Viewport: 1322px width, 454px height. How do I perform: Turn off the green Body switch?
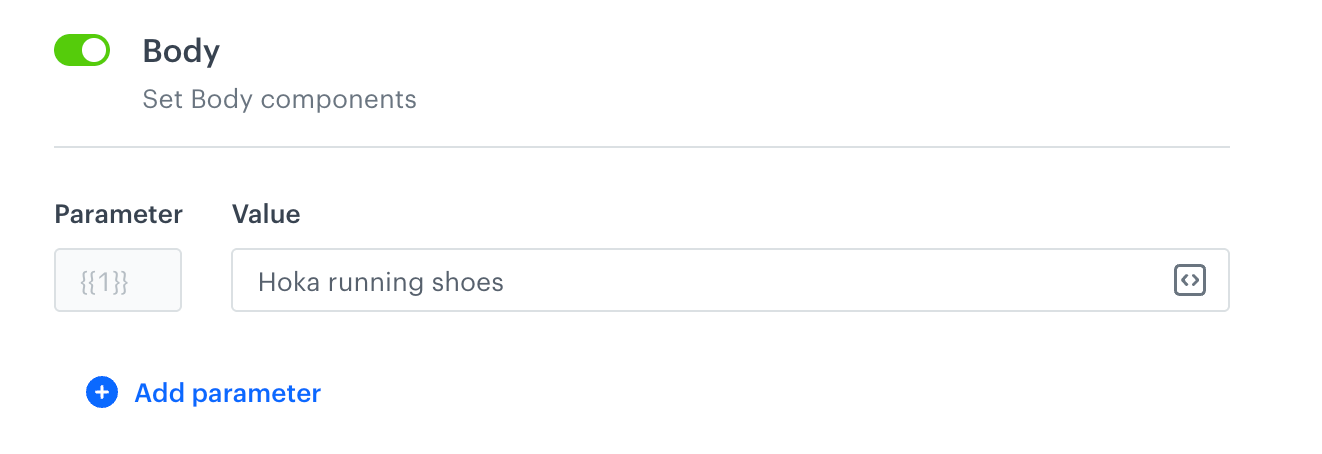click(82, 51)
